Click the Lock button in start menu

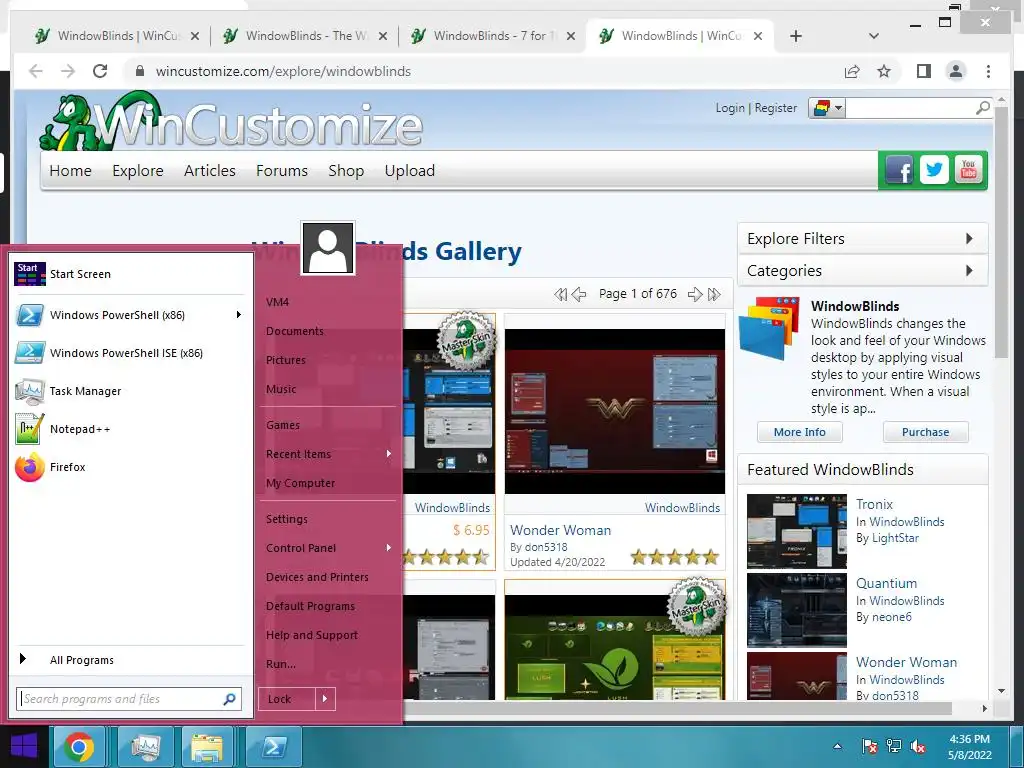point(287,699)
